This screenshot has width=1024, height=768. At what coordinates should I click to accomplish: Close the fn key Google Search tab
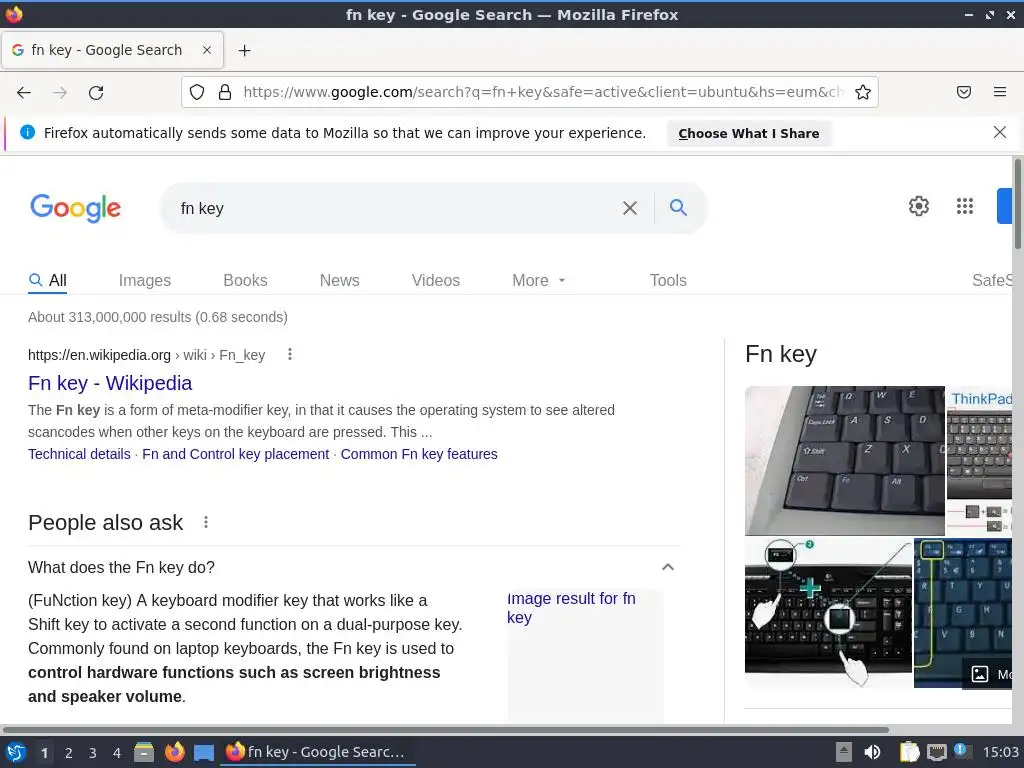coord(206,50)
